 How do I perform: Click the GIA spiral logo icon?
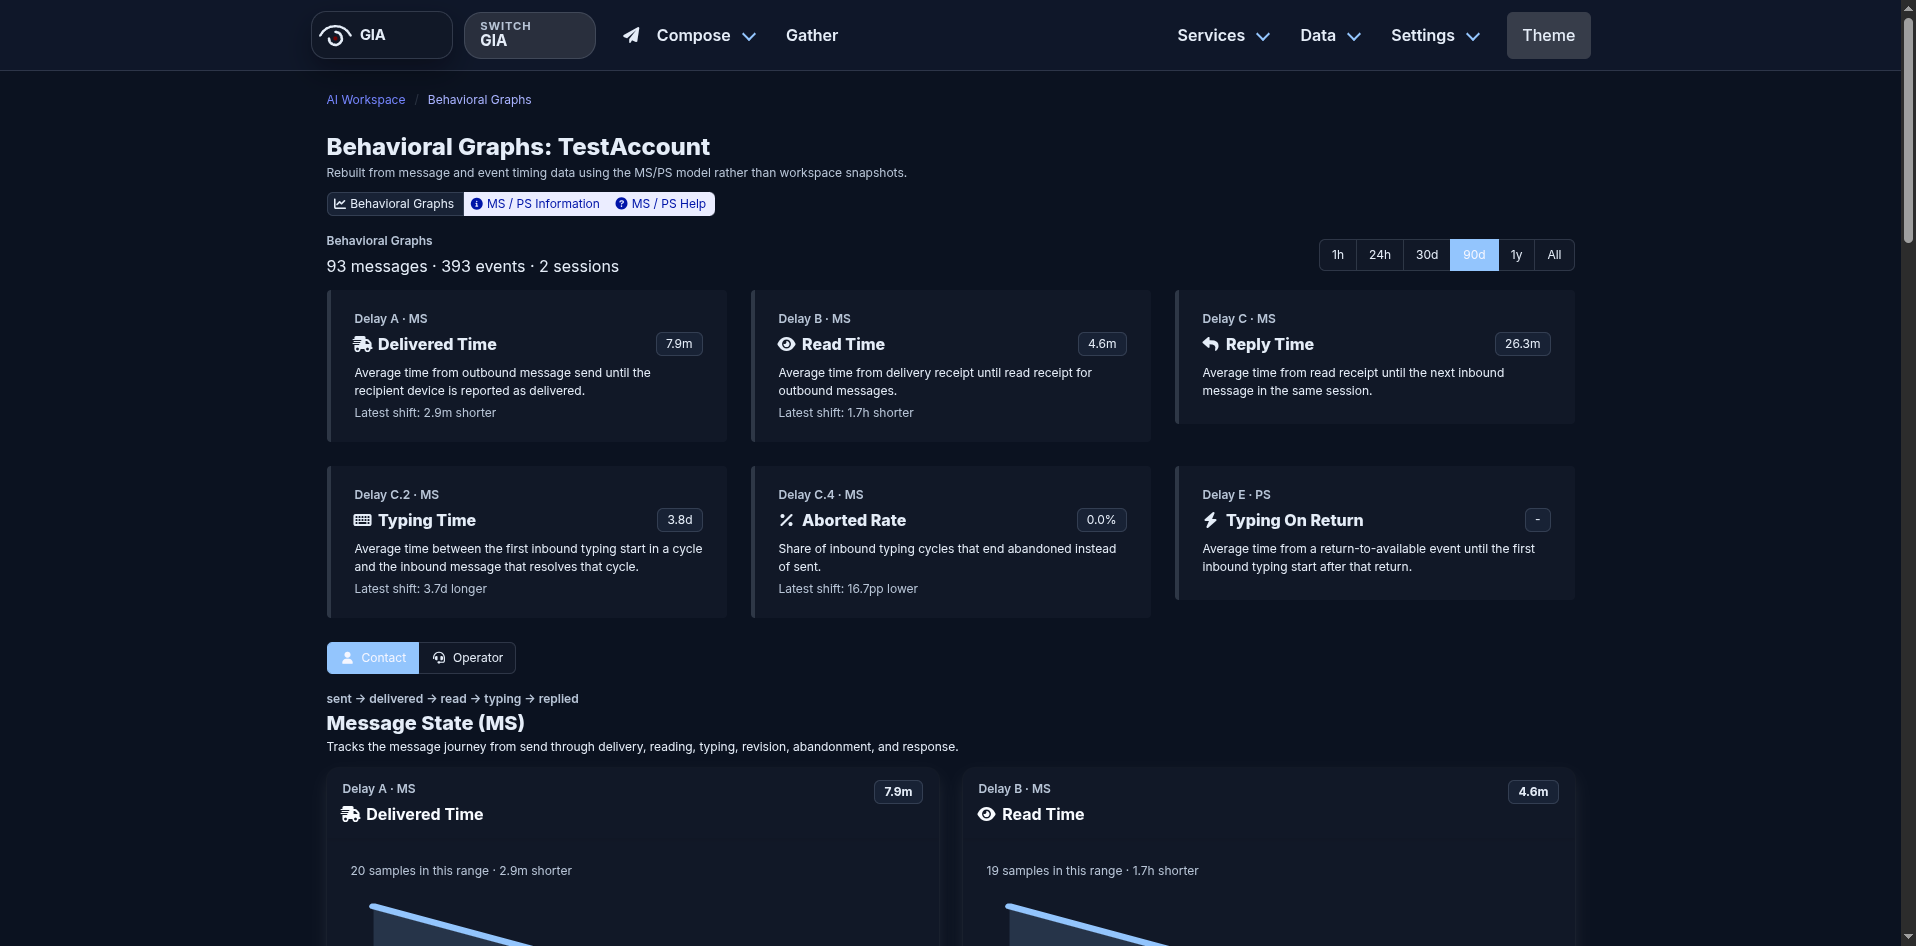click(334, 34)
